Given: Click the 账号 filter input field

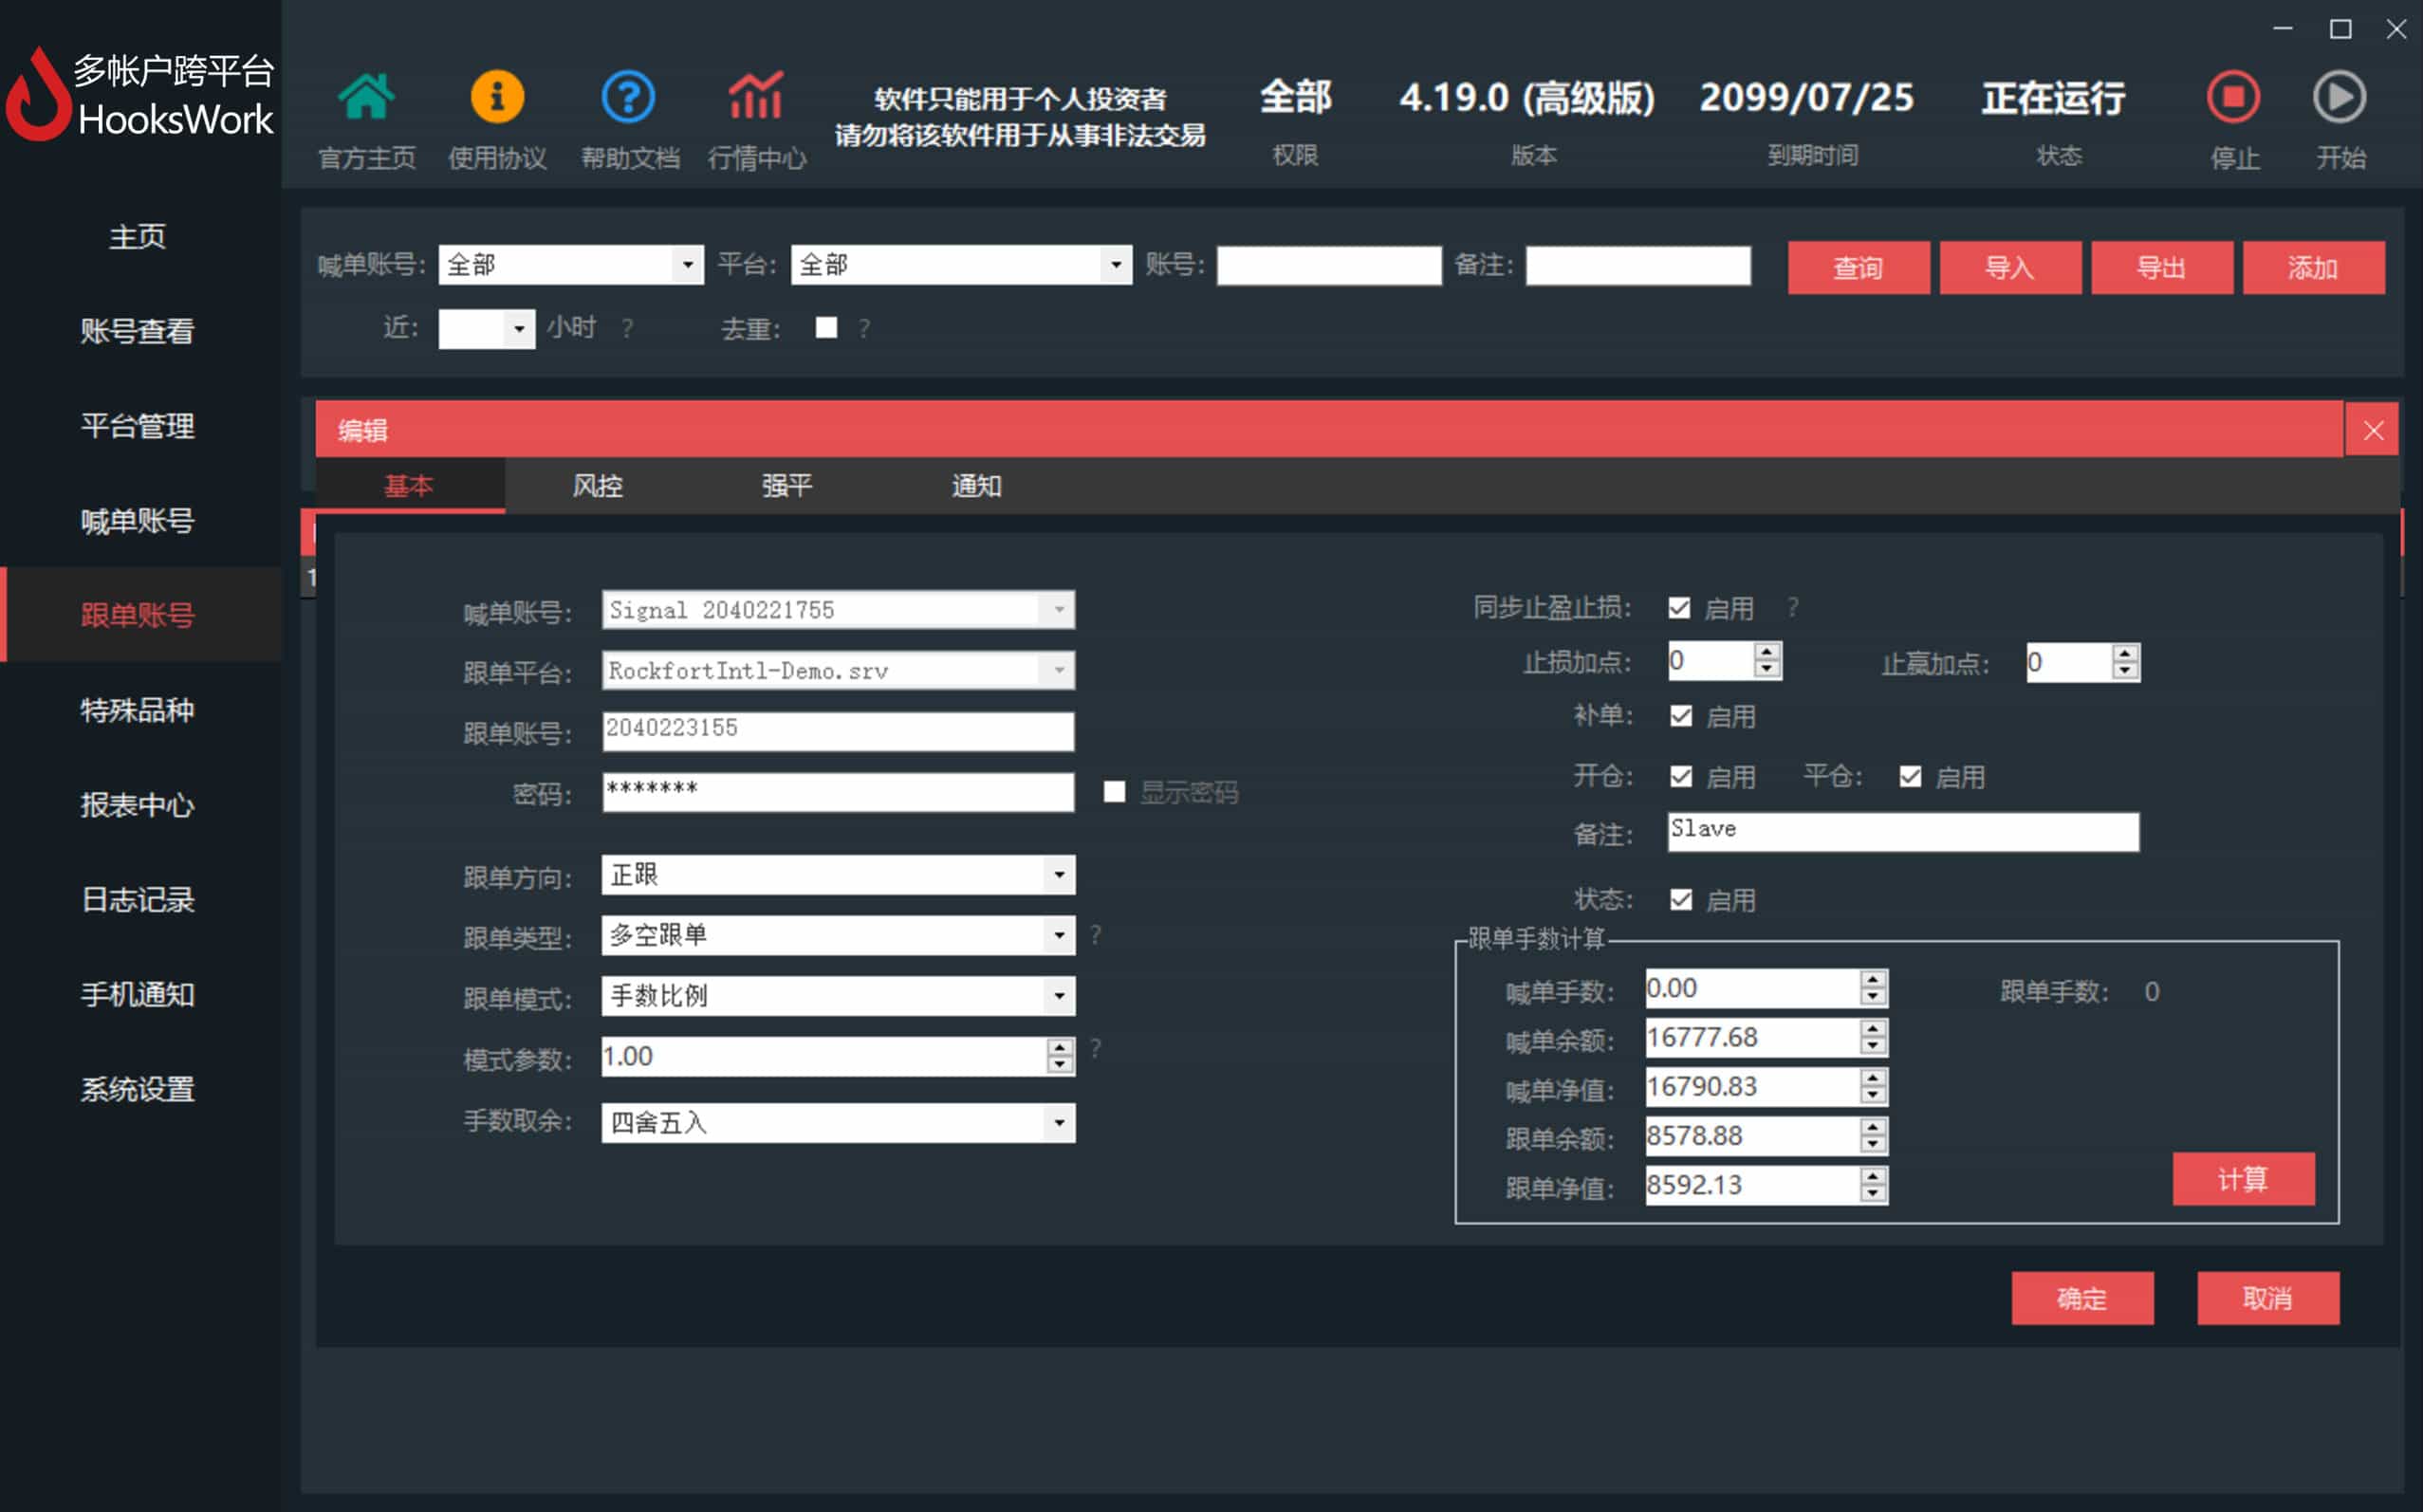Looking at the screenshot, I should 1329,265.
